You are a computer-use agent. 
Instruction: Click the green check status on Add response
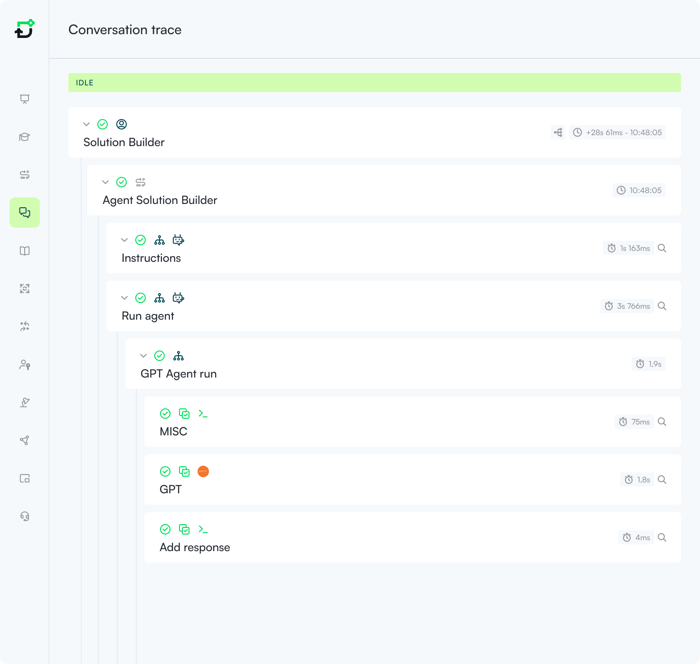coord(165,529)
